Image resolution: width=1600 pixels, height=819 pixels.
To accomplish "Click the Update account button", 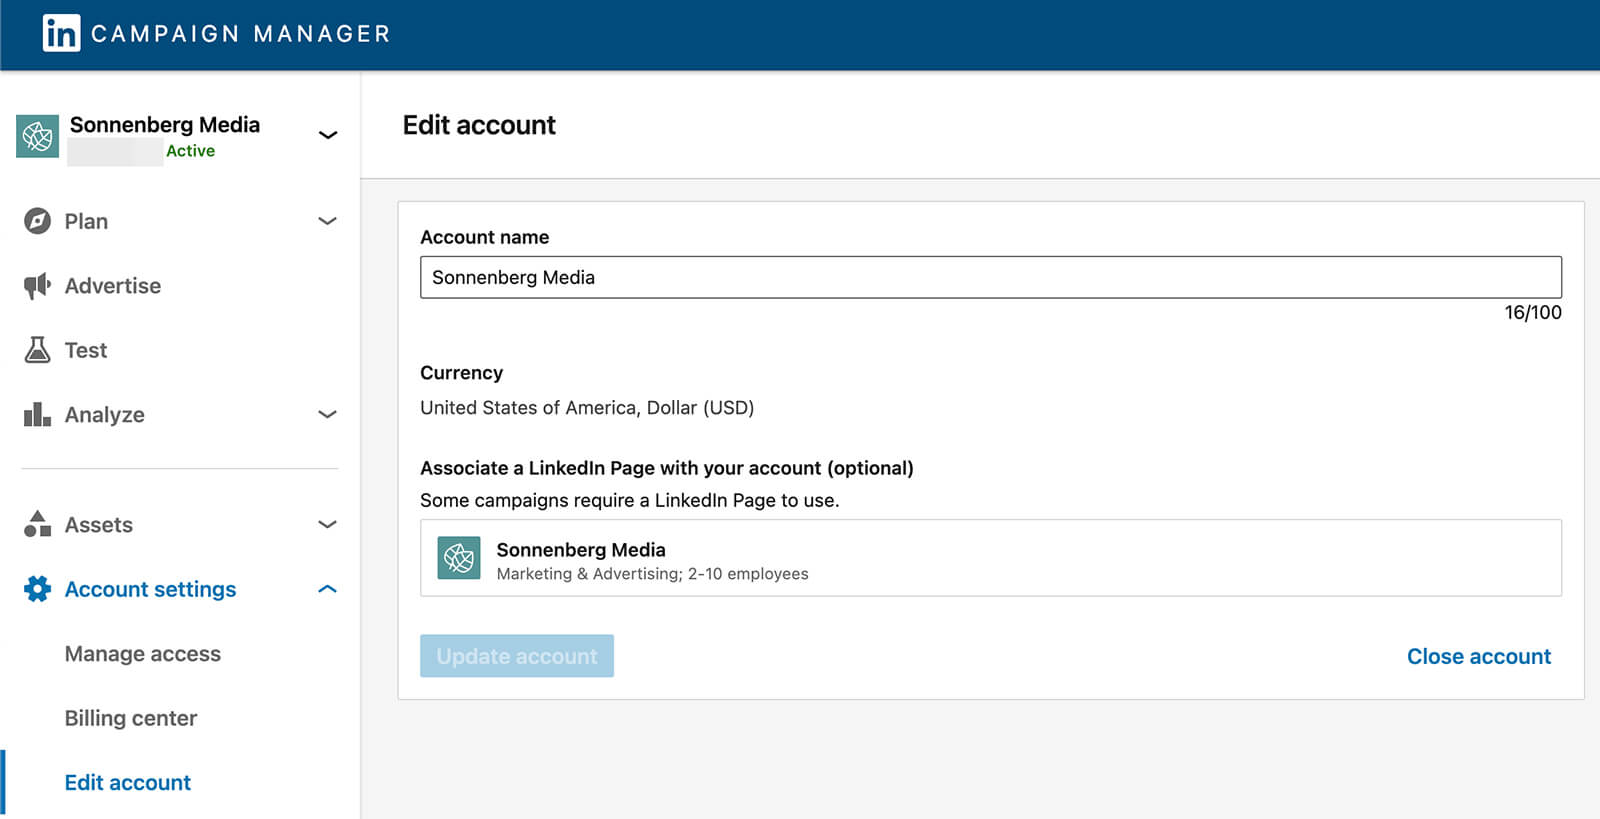I will pos(517,656).
